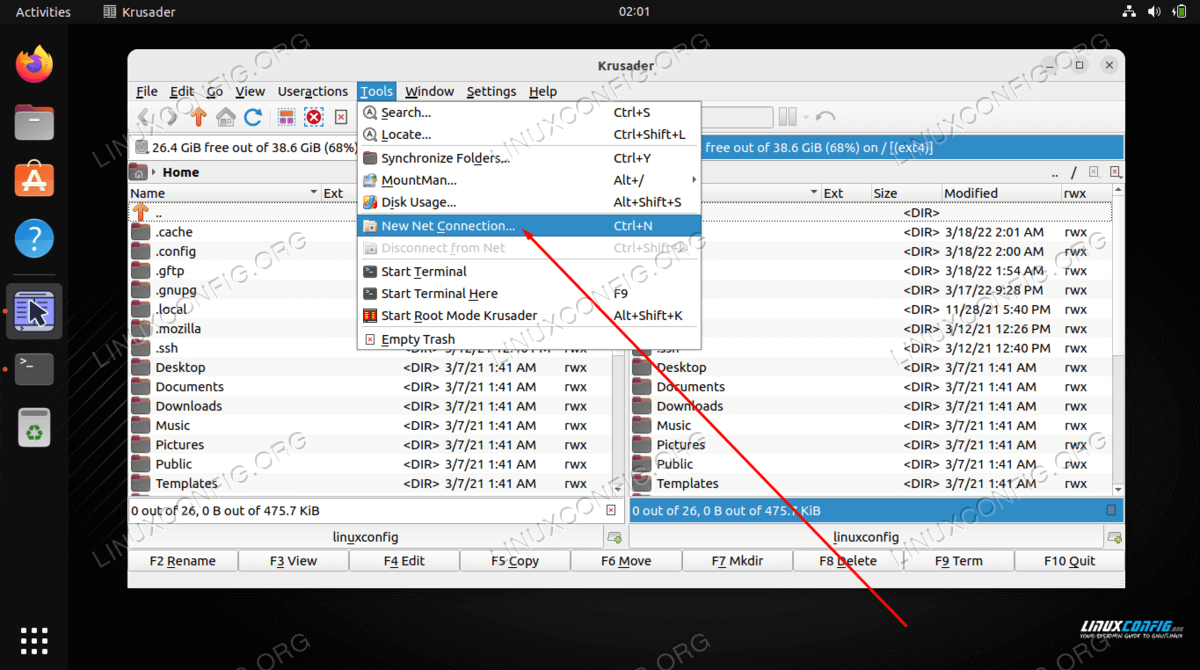The height and width of the screenshot is (670, 1200).
Task: Open Firefox from the dock
Action: [35, 65]
